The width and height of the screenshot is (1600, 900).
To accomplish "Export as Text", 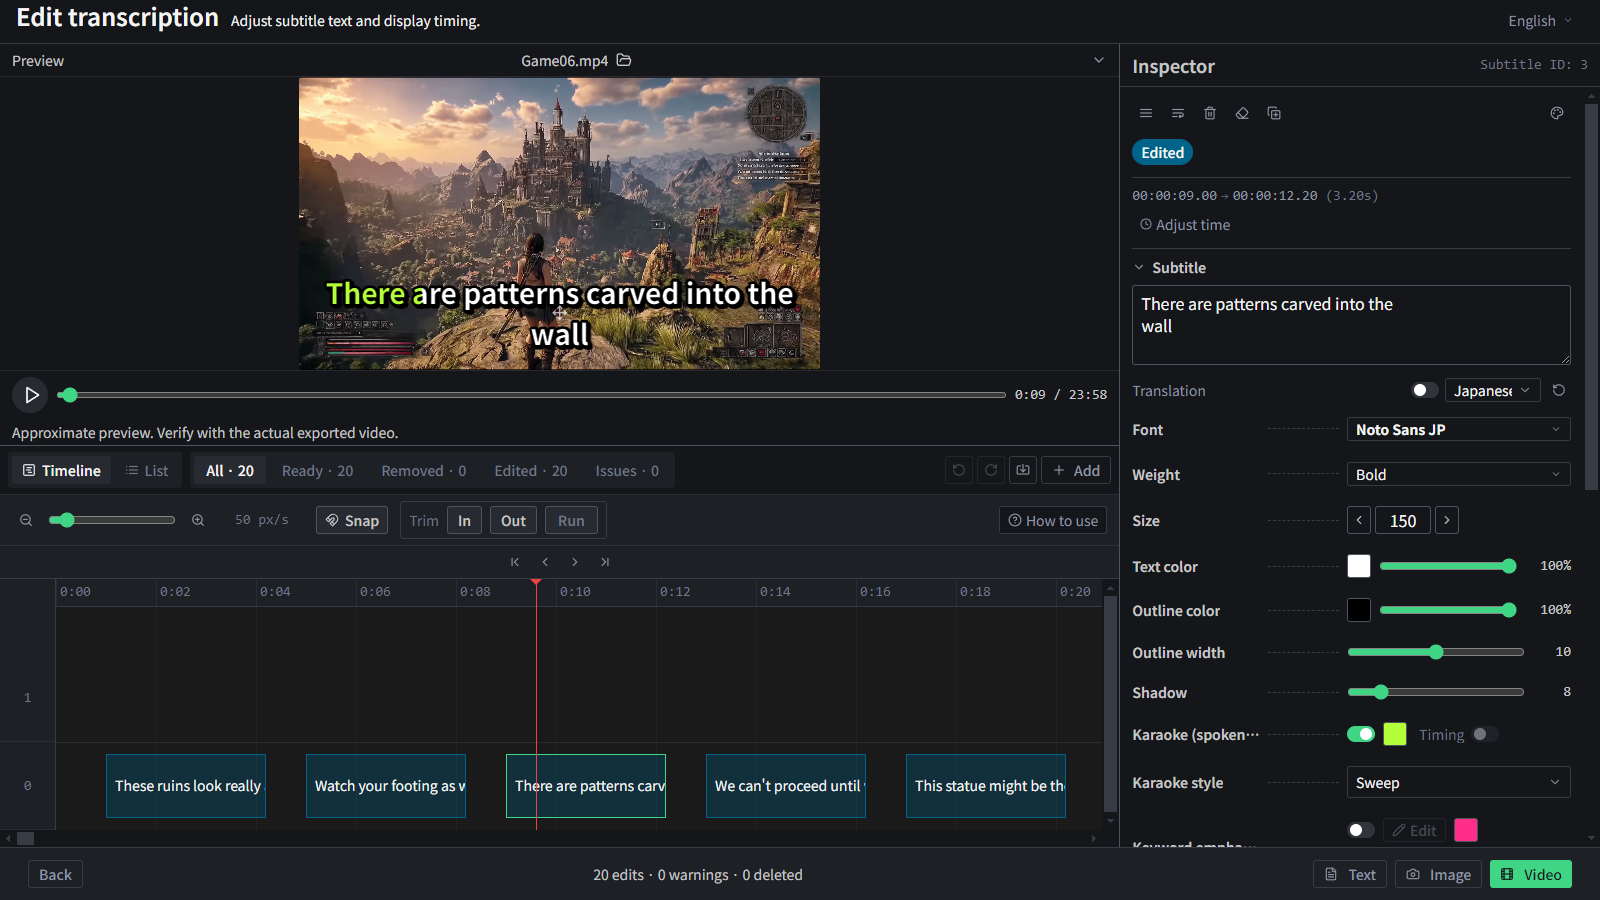I will [x=1350, y=874].
